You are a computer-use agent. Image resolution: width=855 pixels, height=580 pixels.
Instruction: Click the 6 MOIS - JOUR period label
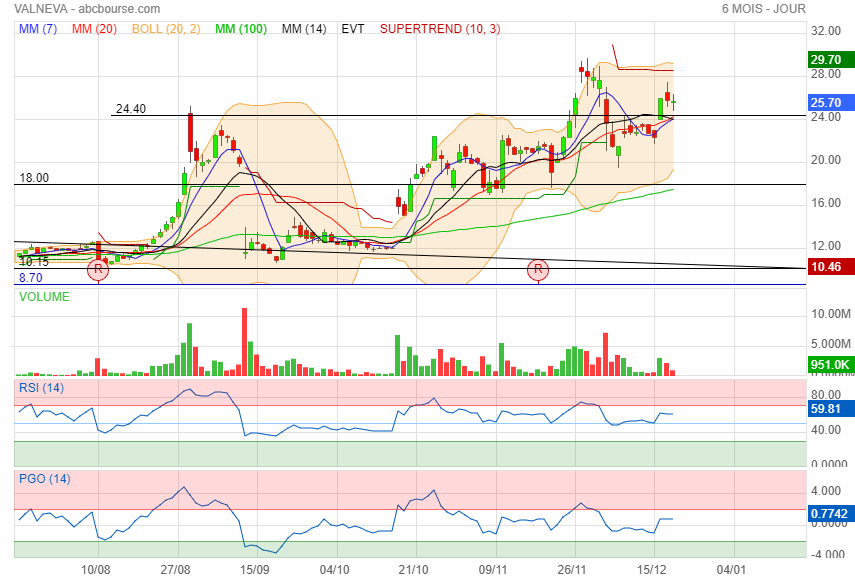click(764, 9)
